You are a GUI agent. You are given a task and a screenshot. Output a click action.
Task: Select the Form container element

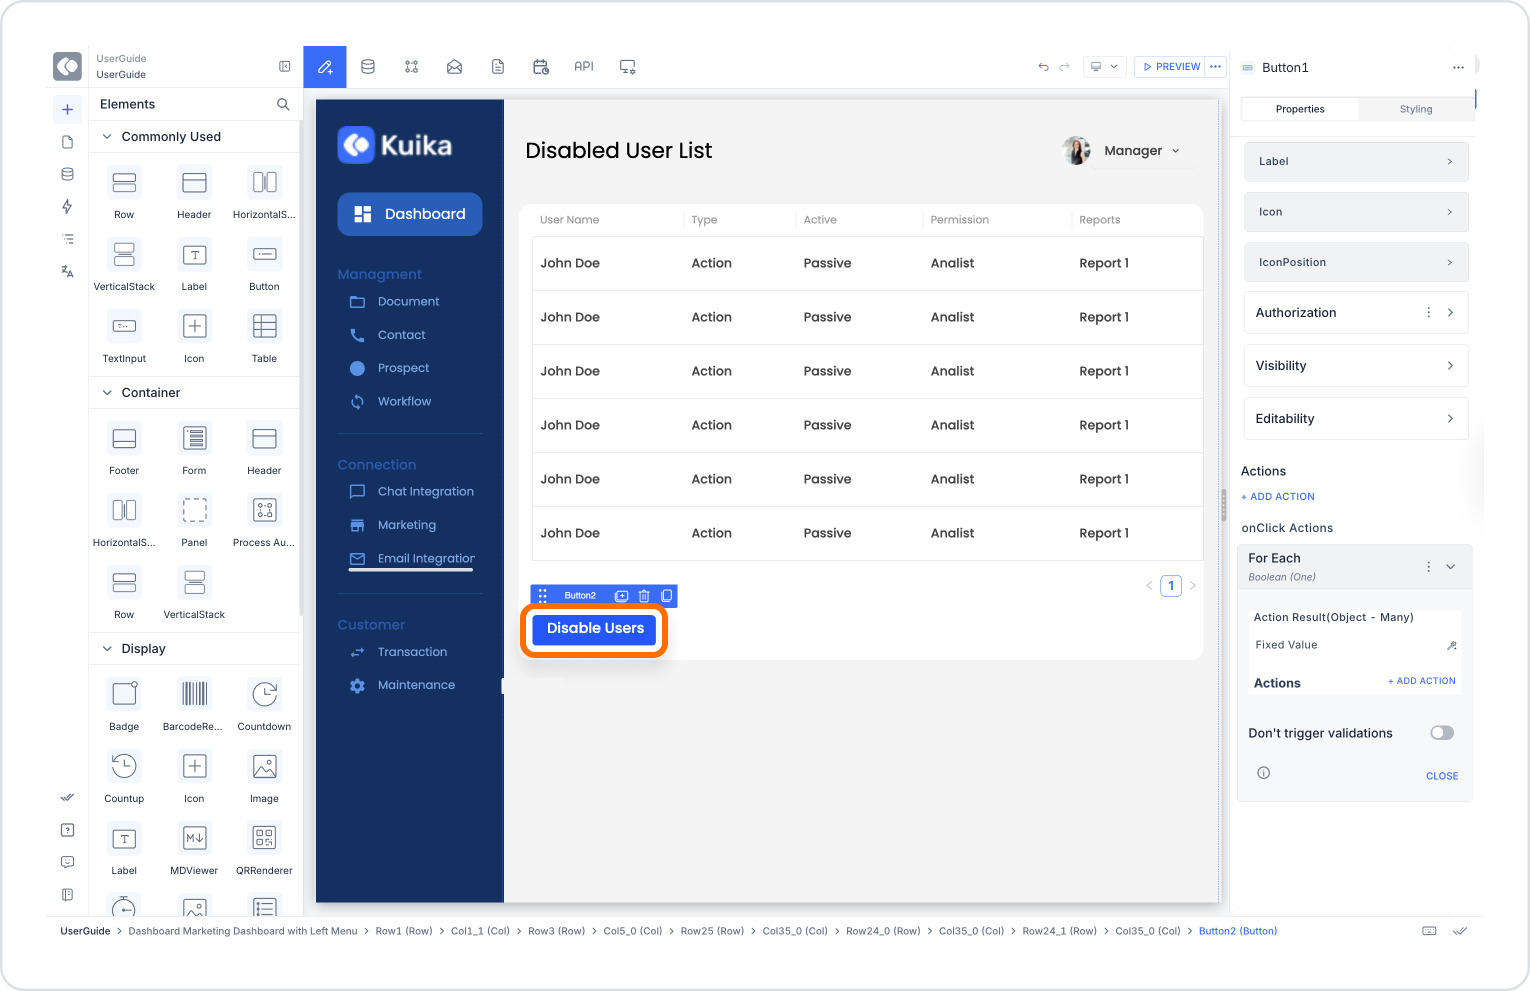[194, 449]
